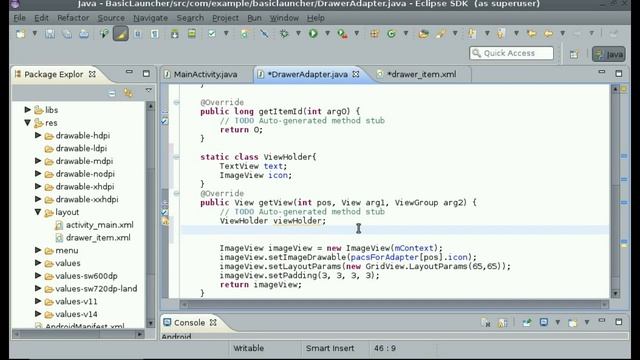Switch to the MainActivity.java tab

(205, 74)
